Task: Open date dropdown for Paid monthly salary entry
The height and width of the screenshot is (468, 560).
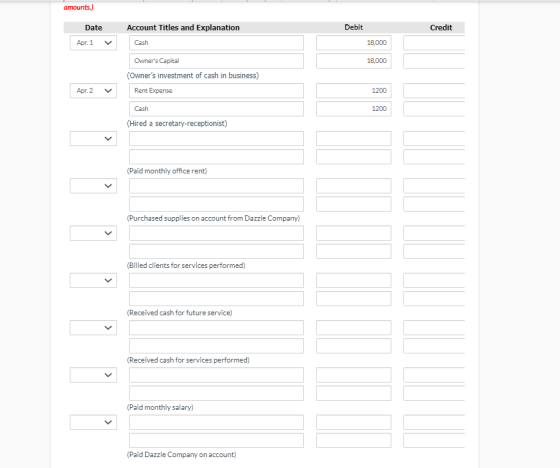Action: tap(93, 375)
